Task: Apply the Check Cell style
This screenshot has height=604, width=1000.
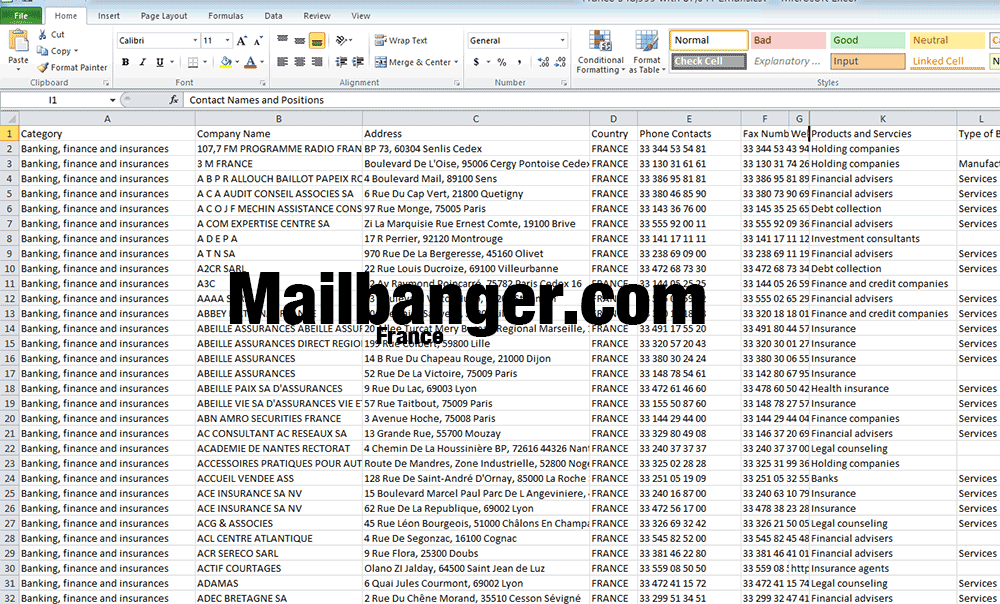Action: coord(709,61)
